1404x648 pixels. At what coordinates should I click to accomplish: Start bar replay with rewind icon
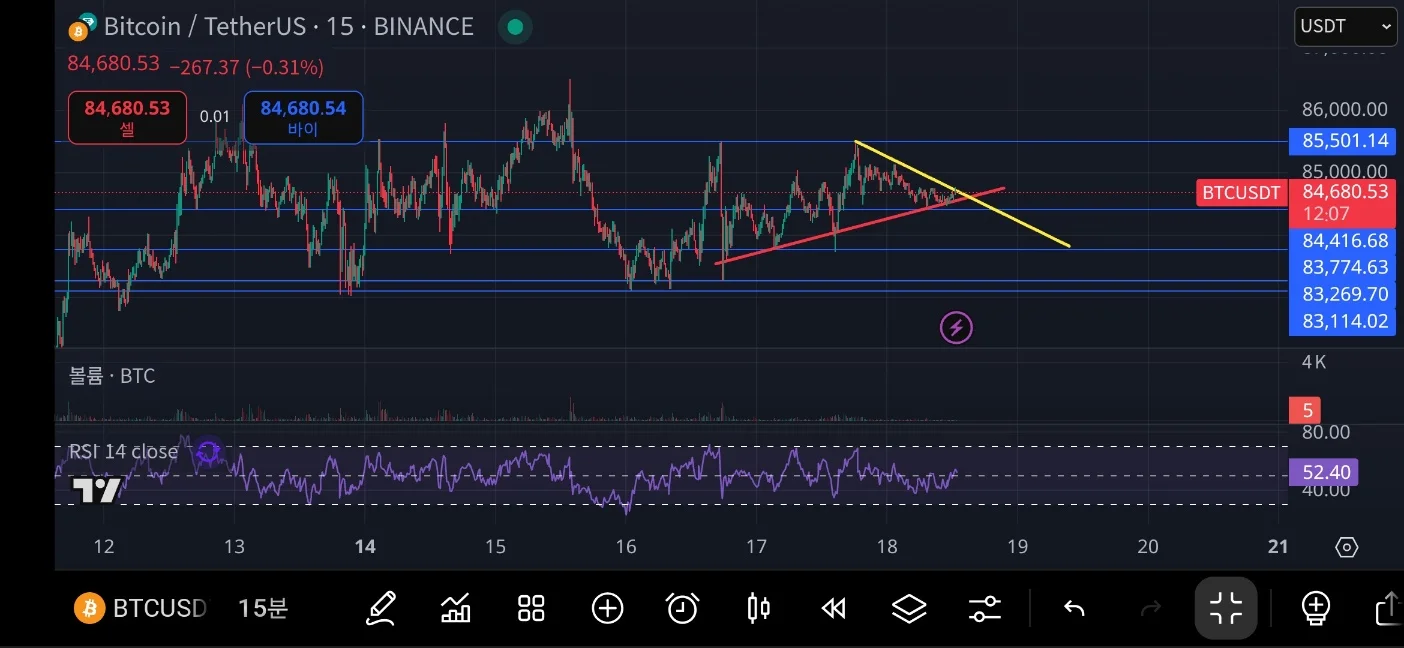833,608
